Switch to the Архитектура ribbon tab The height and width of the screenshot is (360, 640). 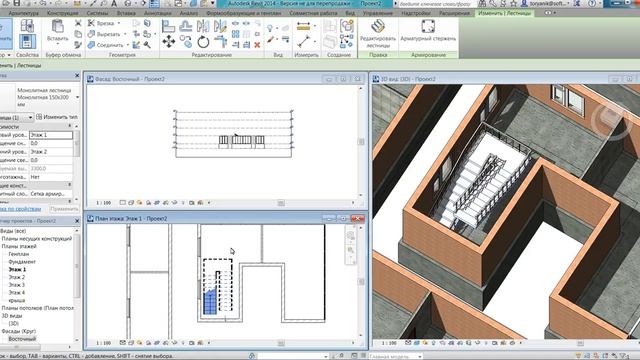24,13
